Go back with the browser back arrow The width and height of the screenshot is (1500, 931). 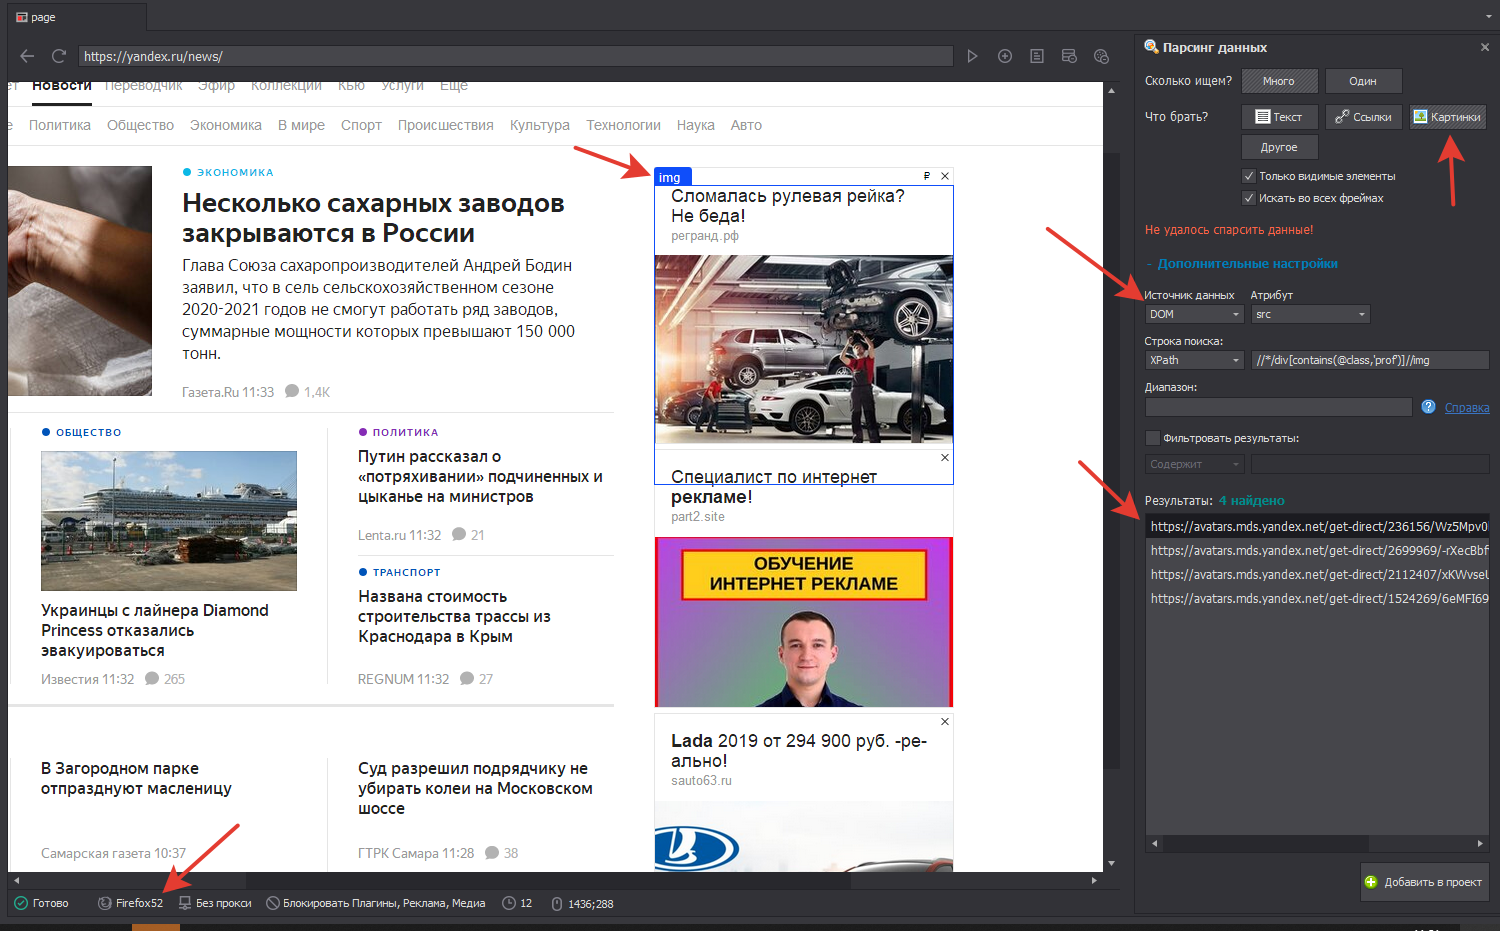pyautogui.click(x=27, y=56)
